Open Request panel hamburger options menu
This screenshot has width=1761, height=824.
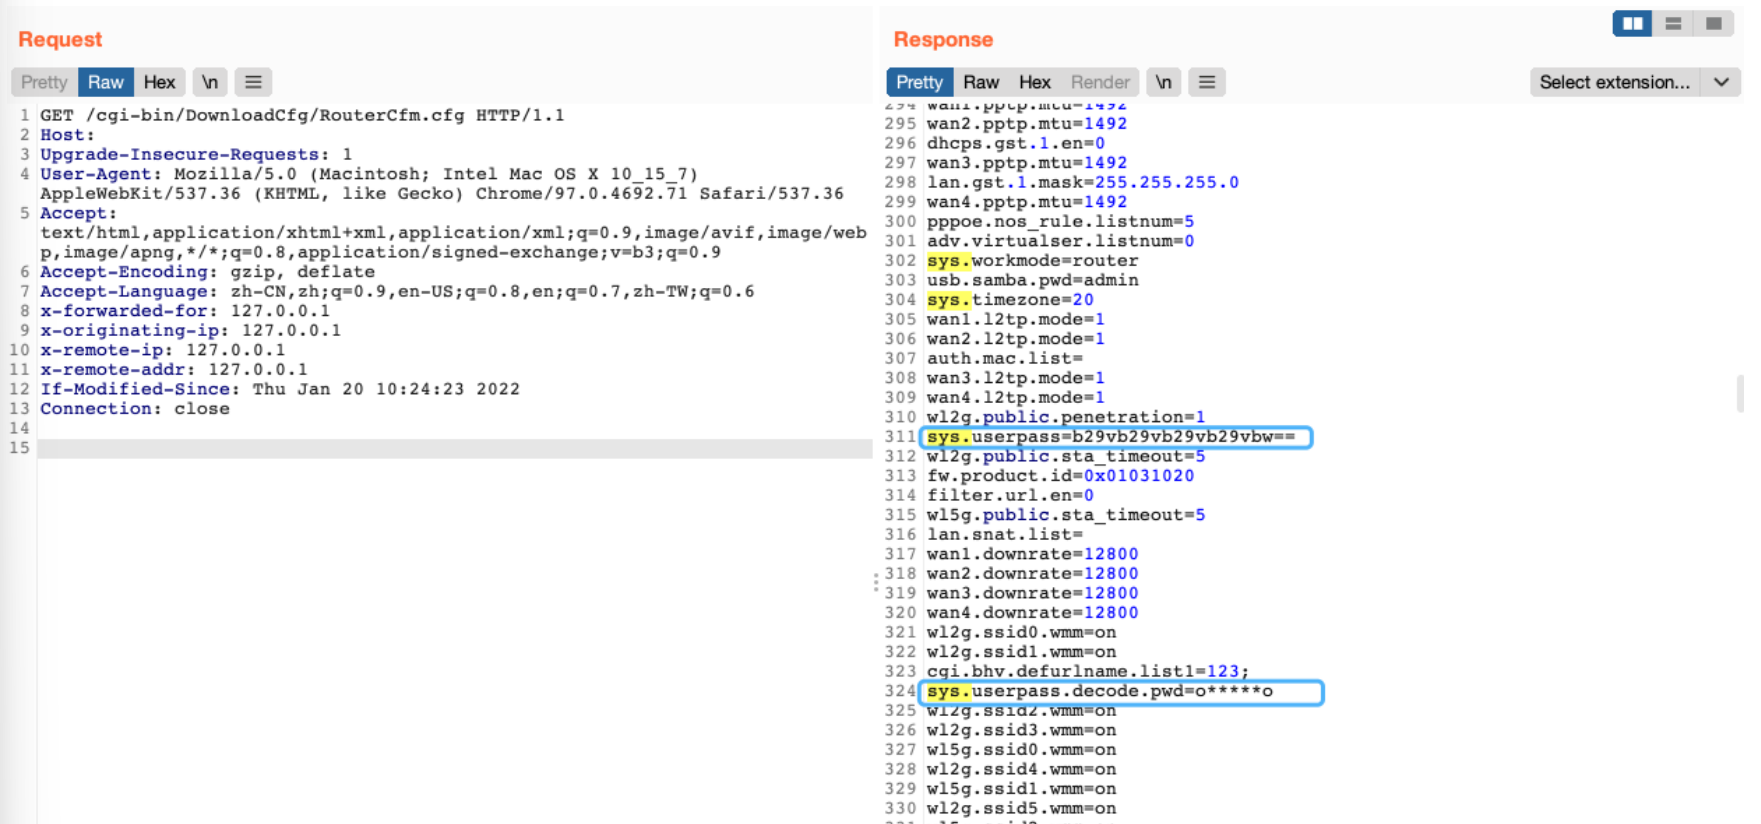253,82
